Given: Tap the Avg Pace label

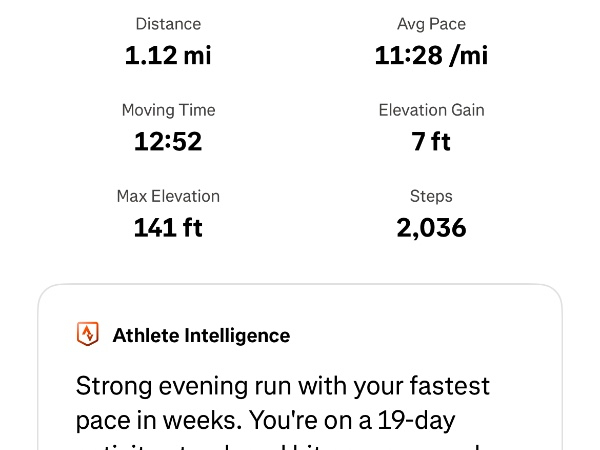Looking at the screenshot, I should point(431,24).
